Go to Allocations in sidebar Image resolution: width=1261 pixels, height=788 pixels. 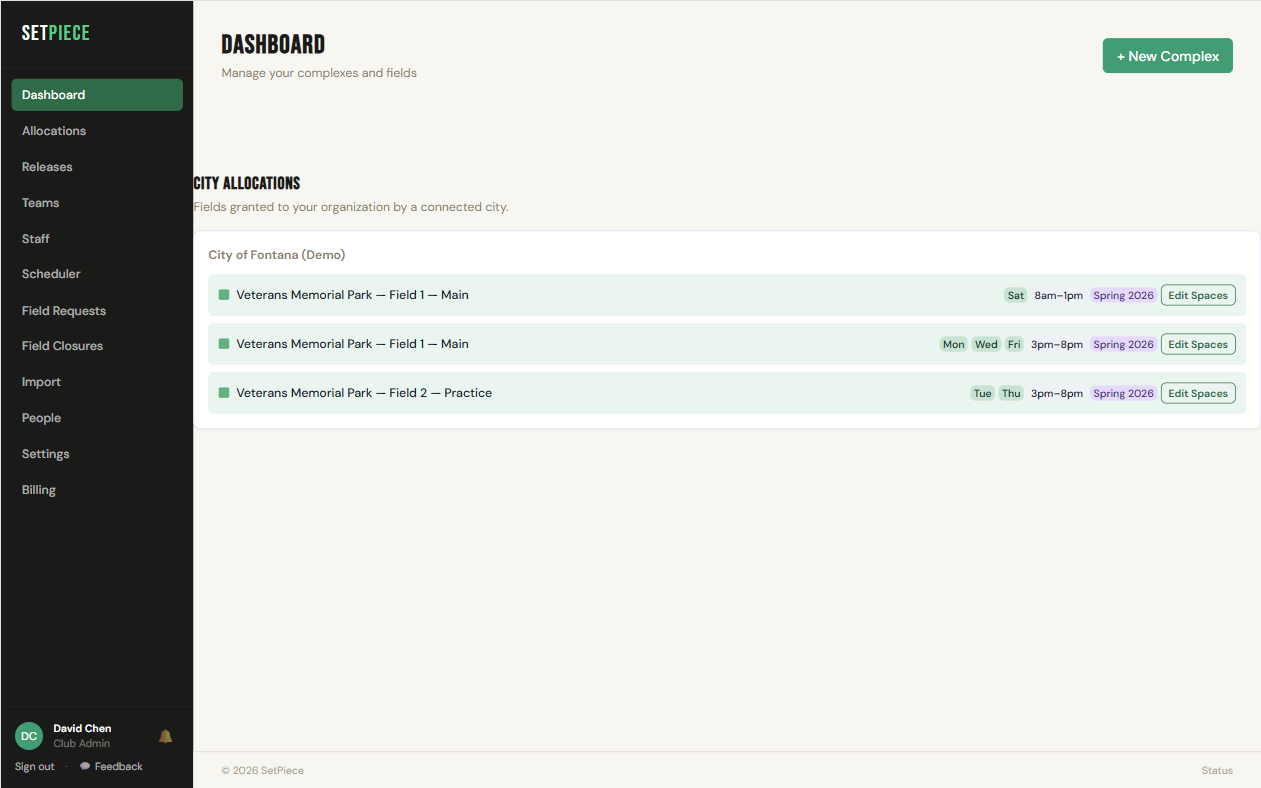point(97,131)
